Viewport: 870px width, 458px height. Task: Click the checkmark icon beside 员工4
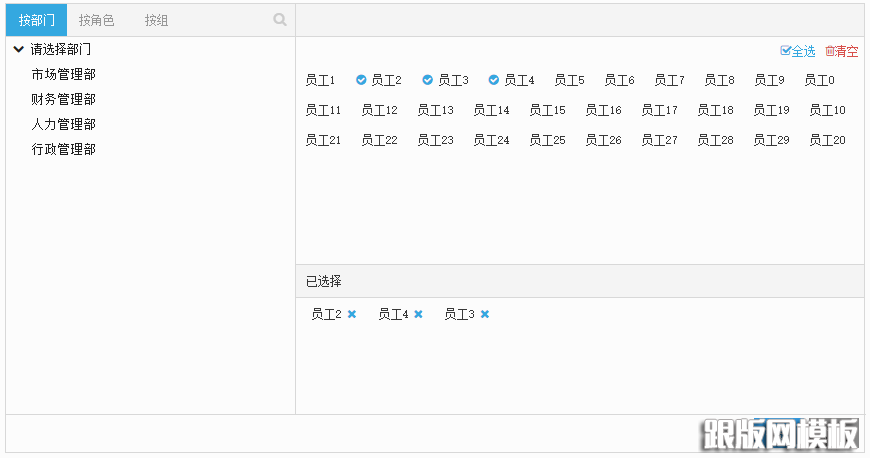[493, 80]
